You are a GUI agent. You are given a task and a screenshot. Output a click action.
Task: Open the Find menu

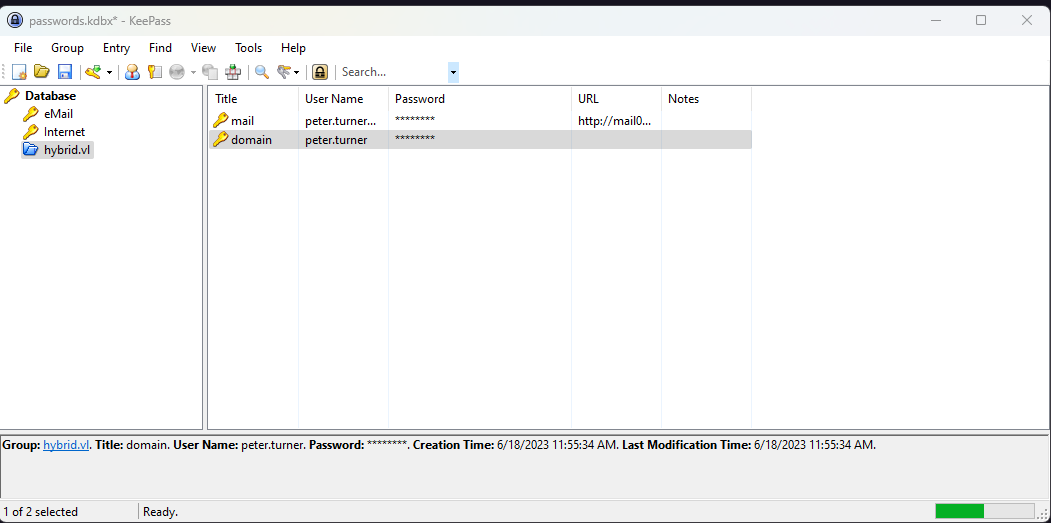click(x=160, y=48)
